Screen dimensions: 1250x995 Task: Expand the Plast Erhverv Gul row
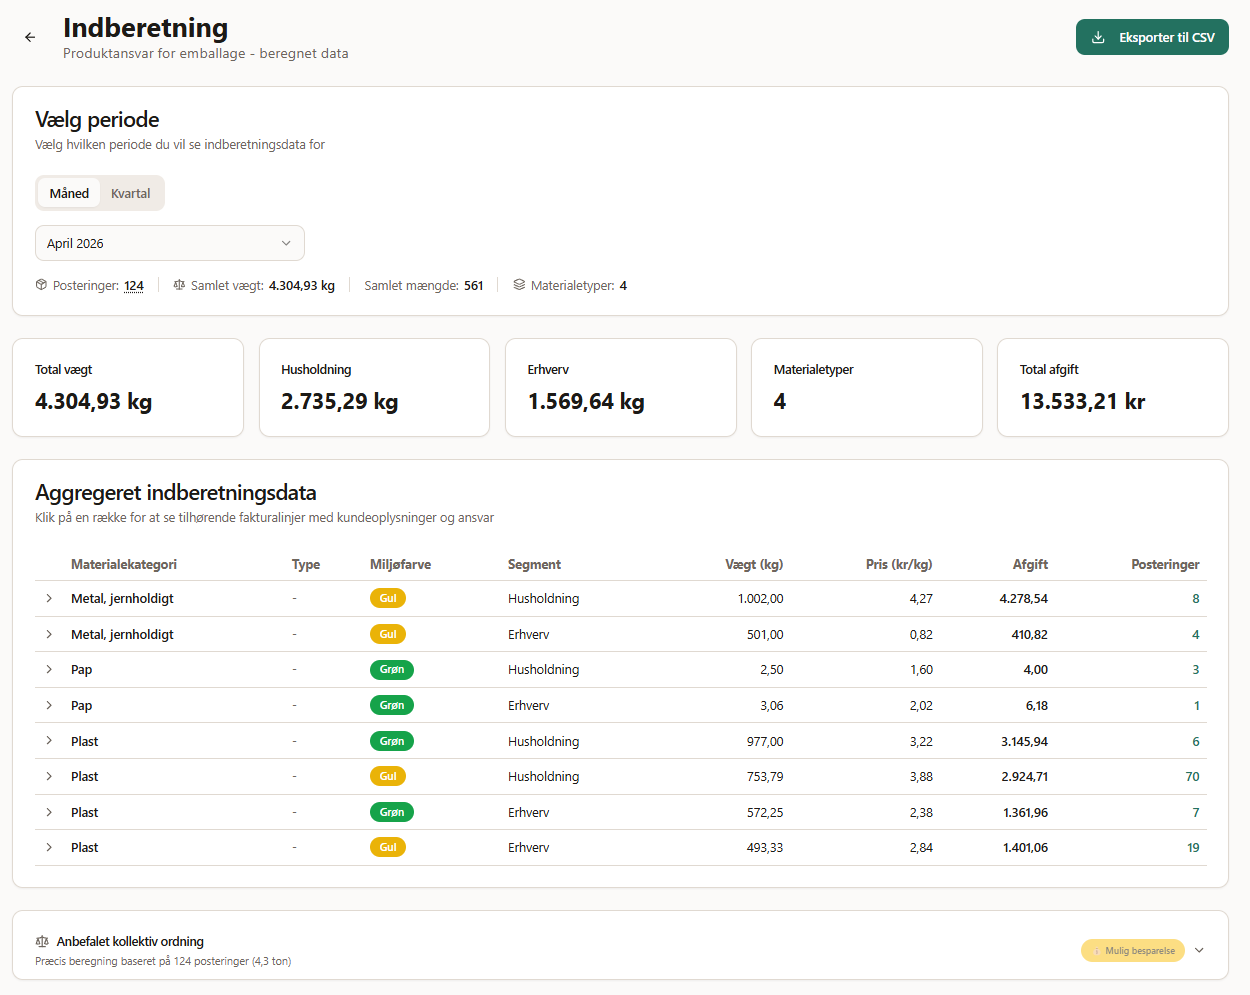click(x=49, y=847)
